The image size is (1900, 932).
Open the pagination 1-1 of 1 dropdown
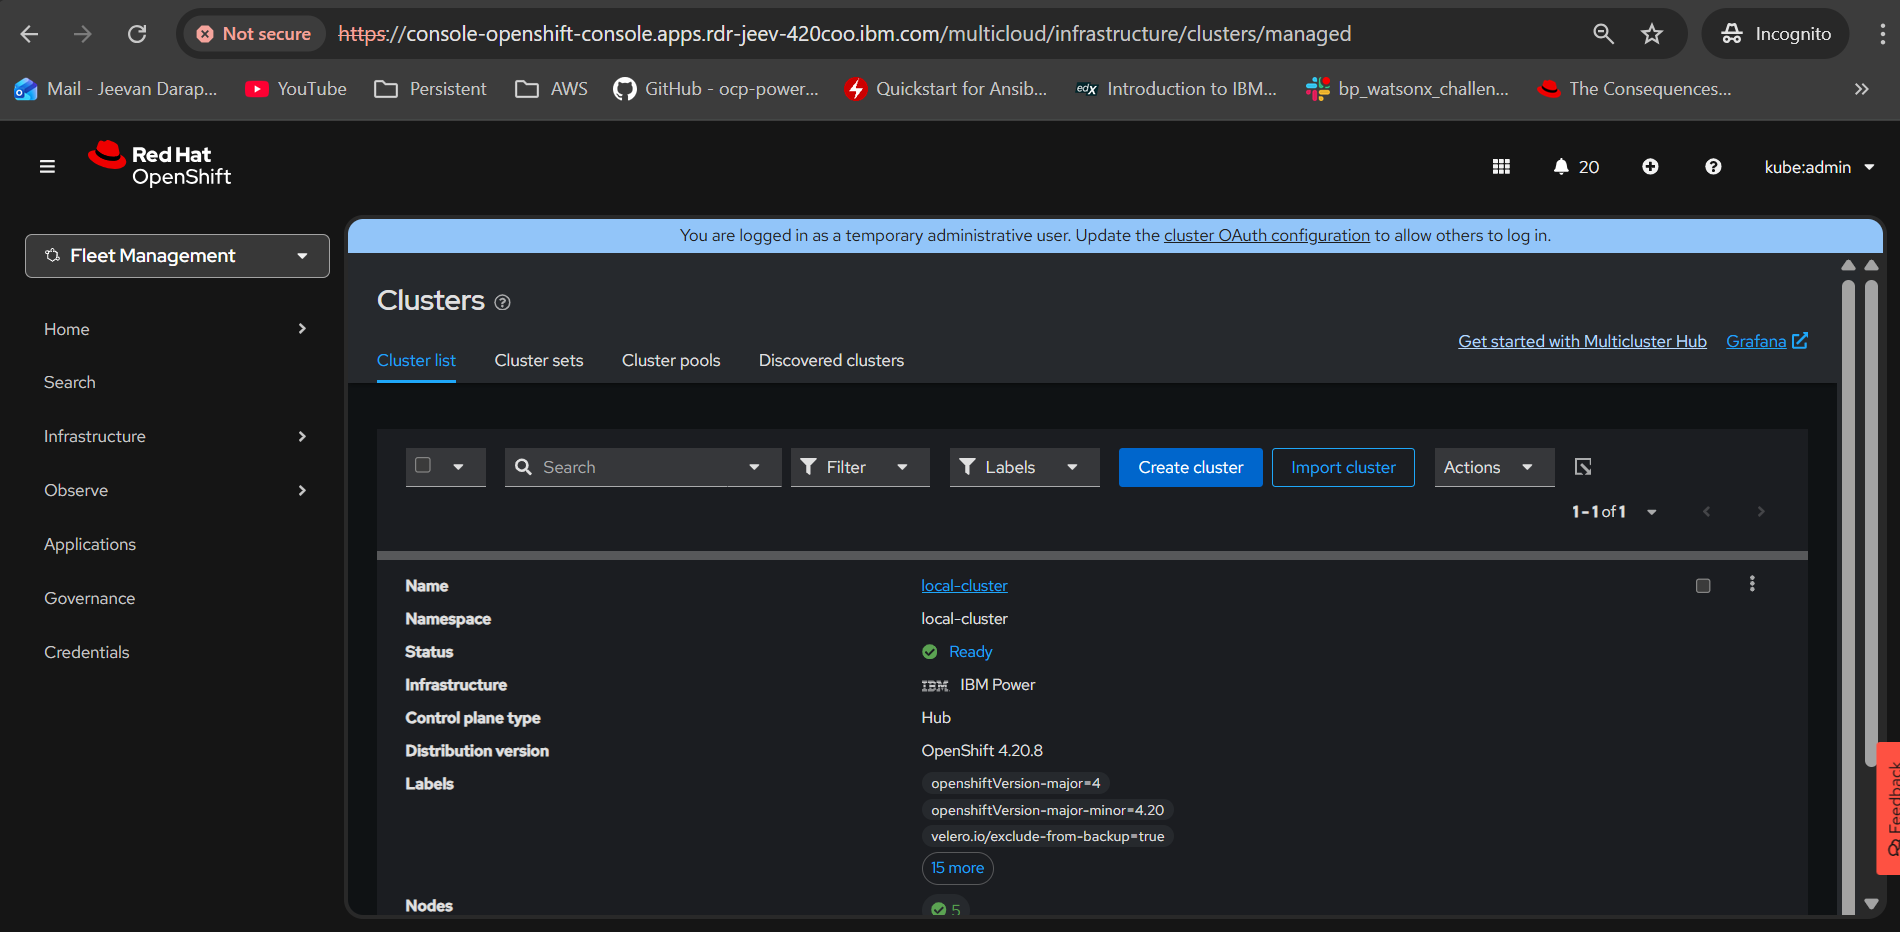click(x=1614, y=512)
